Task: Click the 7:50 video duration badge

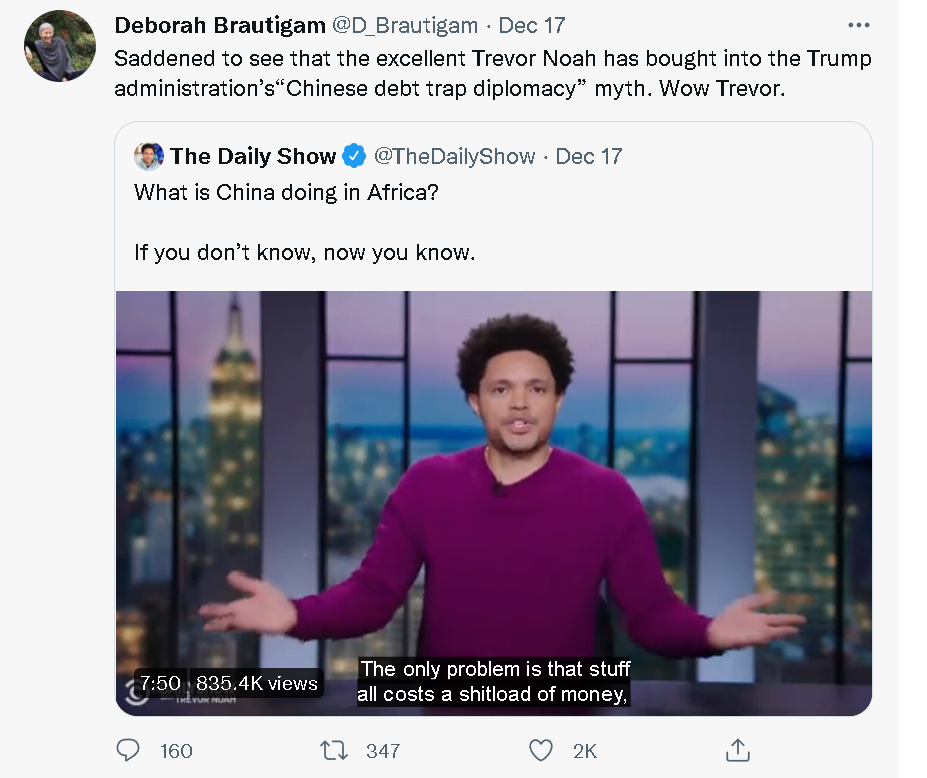Action: coord(160,683)
